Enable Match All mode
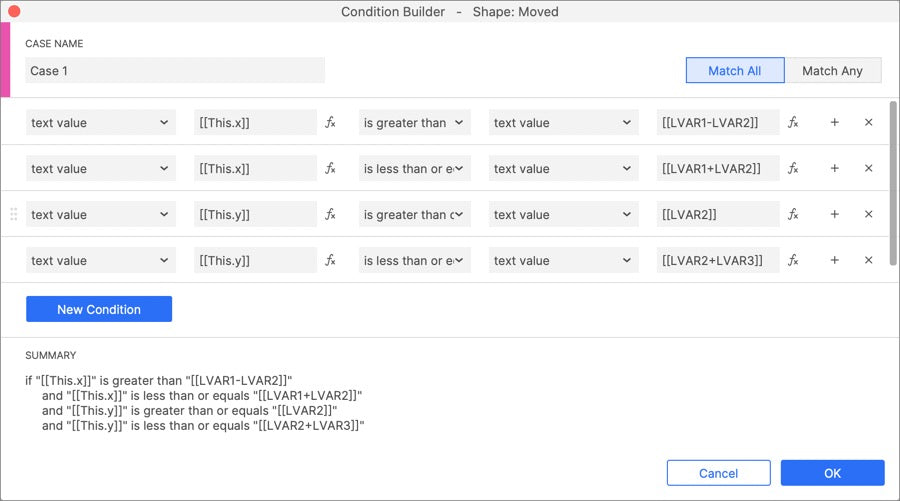The image size is (900, 501). pos(734,71)
